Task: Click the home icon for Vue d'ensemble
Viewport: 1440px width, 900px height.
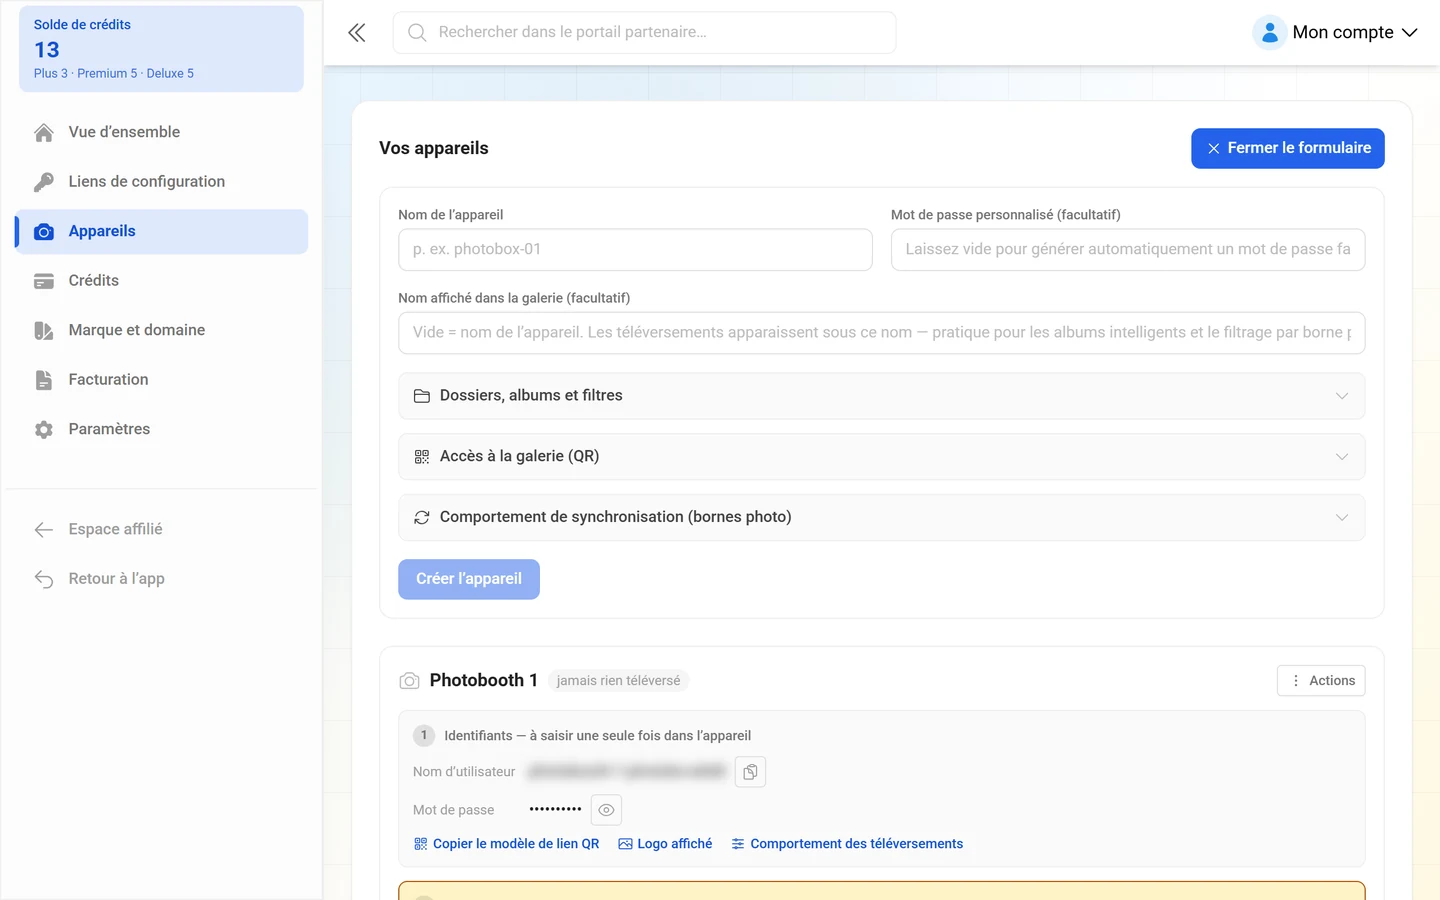Action: click(44, 133)
